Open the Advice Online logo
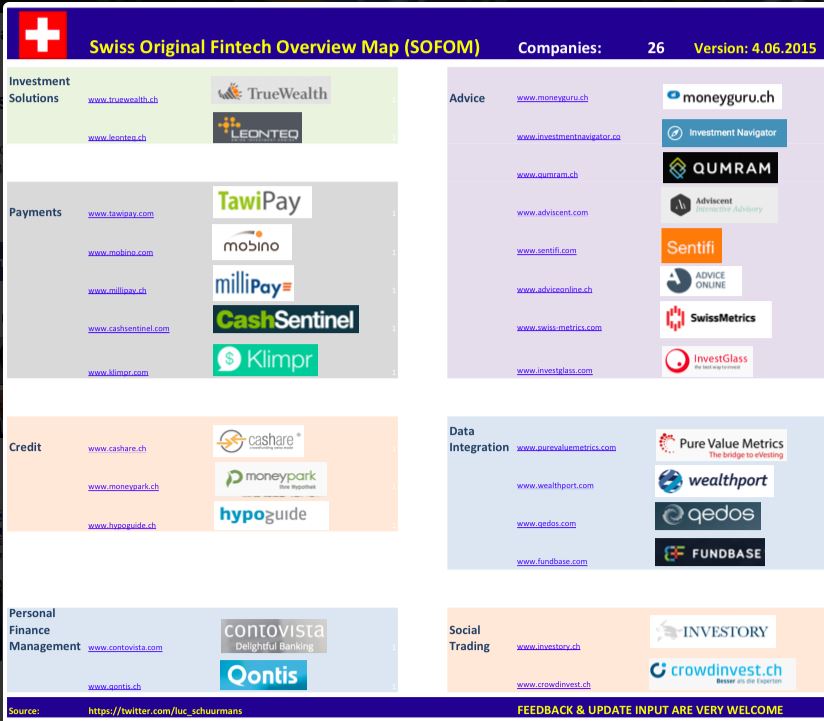Screen dimensions: 824x721 701,280
